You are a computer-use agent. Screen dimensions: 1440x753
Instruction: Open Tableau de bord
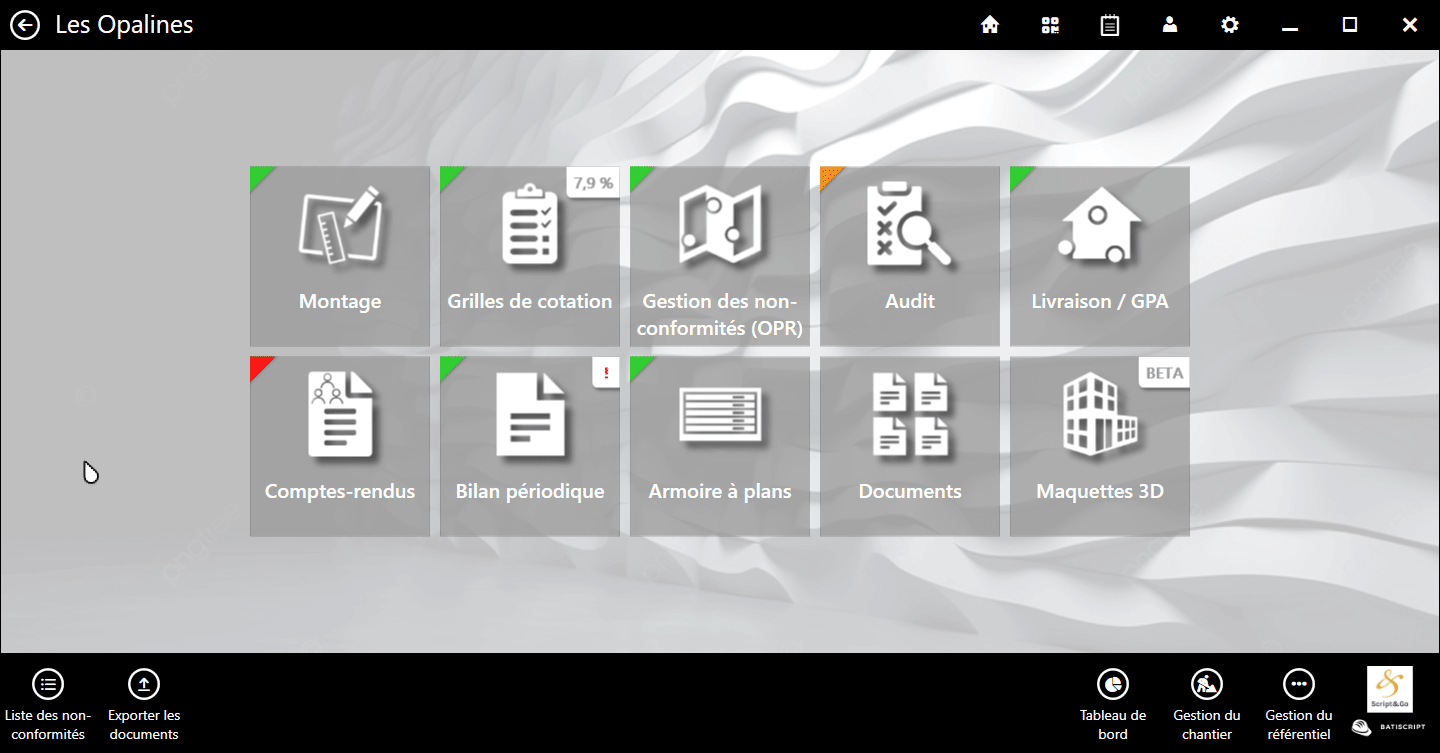click(1113, 705)
